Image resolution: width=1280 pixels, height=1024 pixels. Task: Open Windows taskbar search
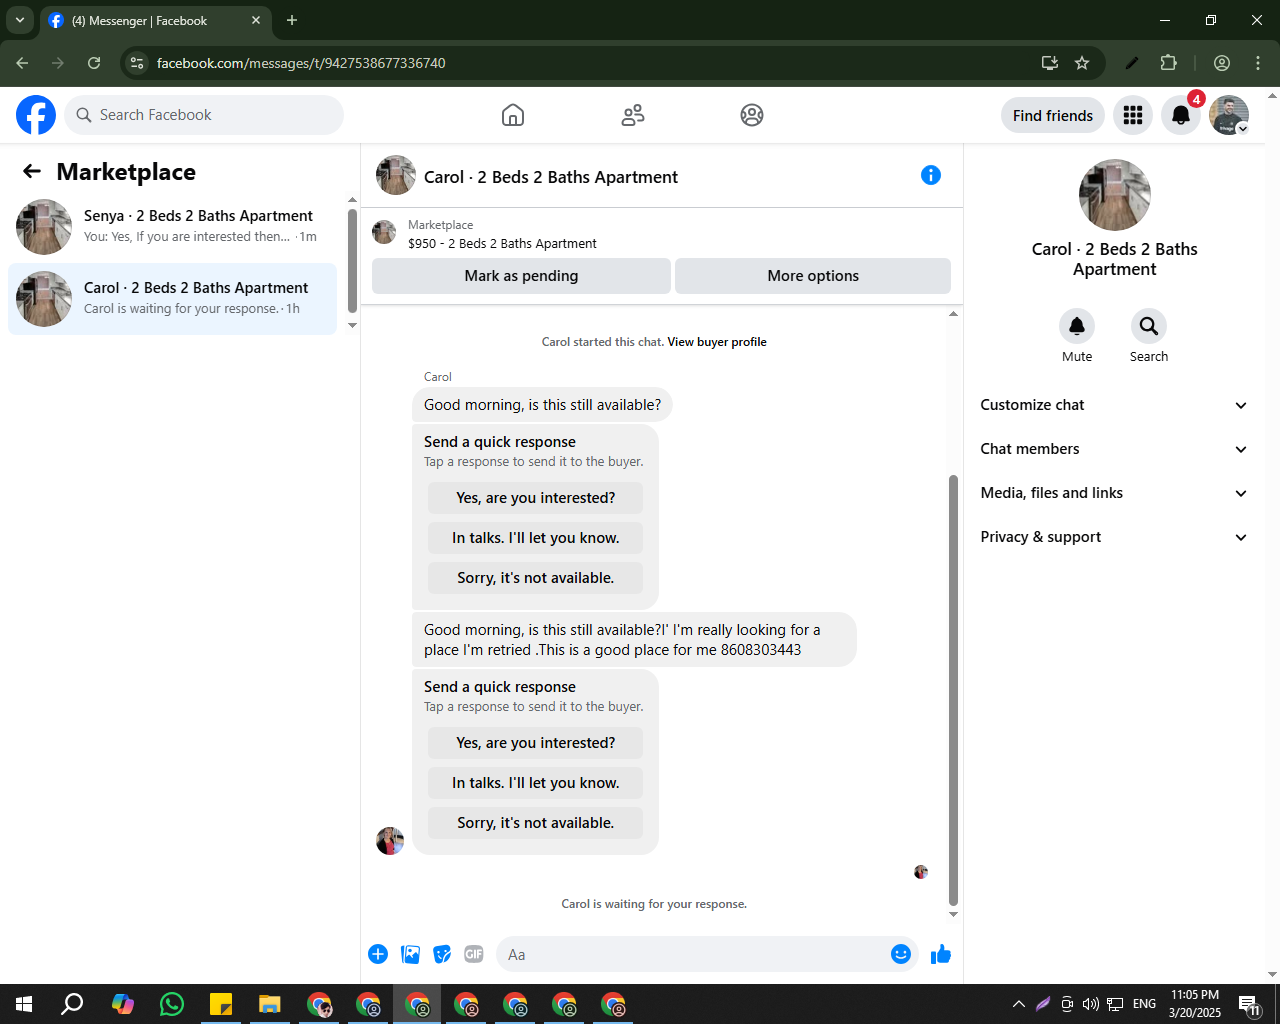coord(72,1003)
